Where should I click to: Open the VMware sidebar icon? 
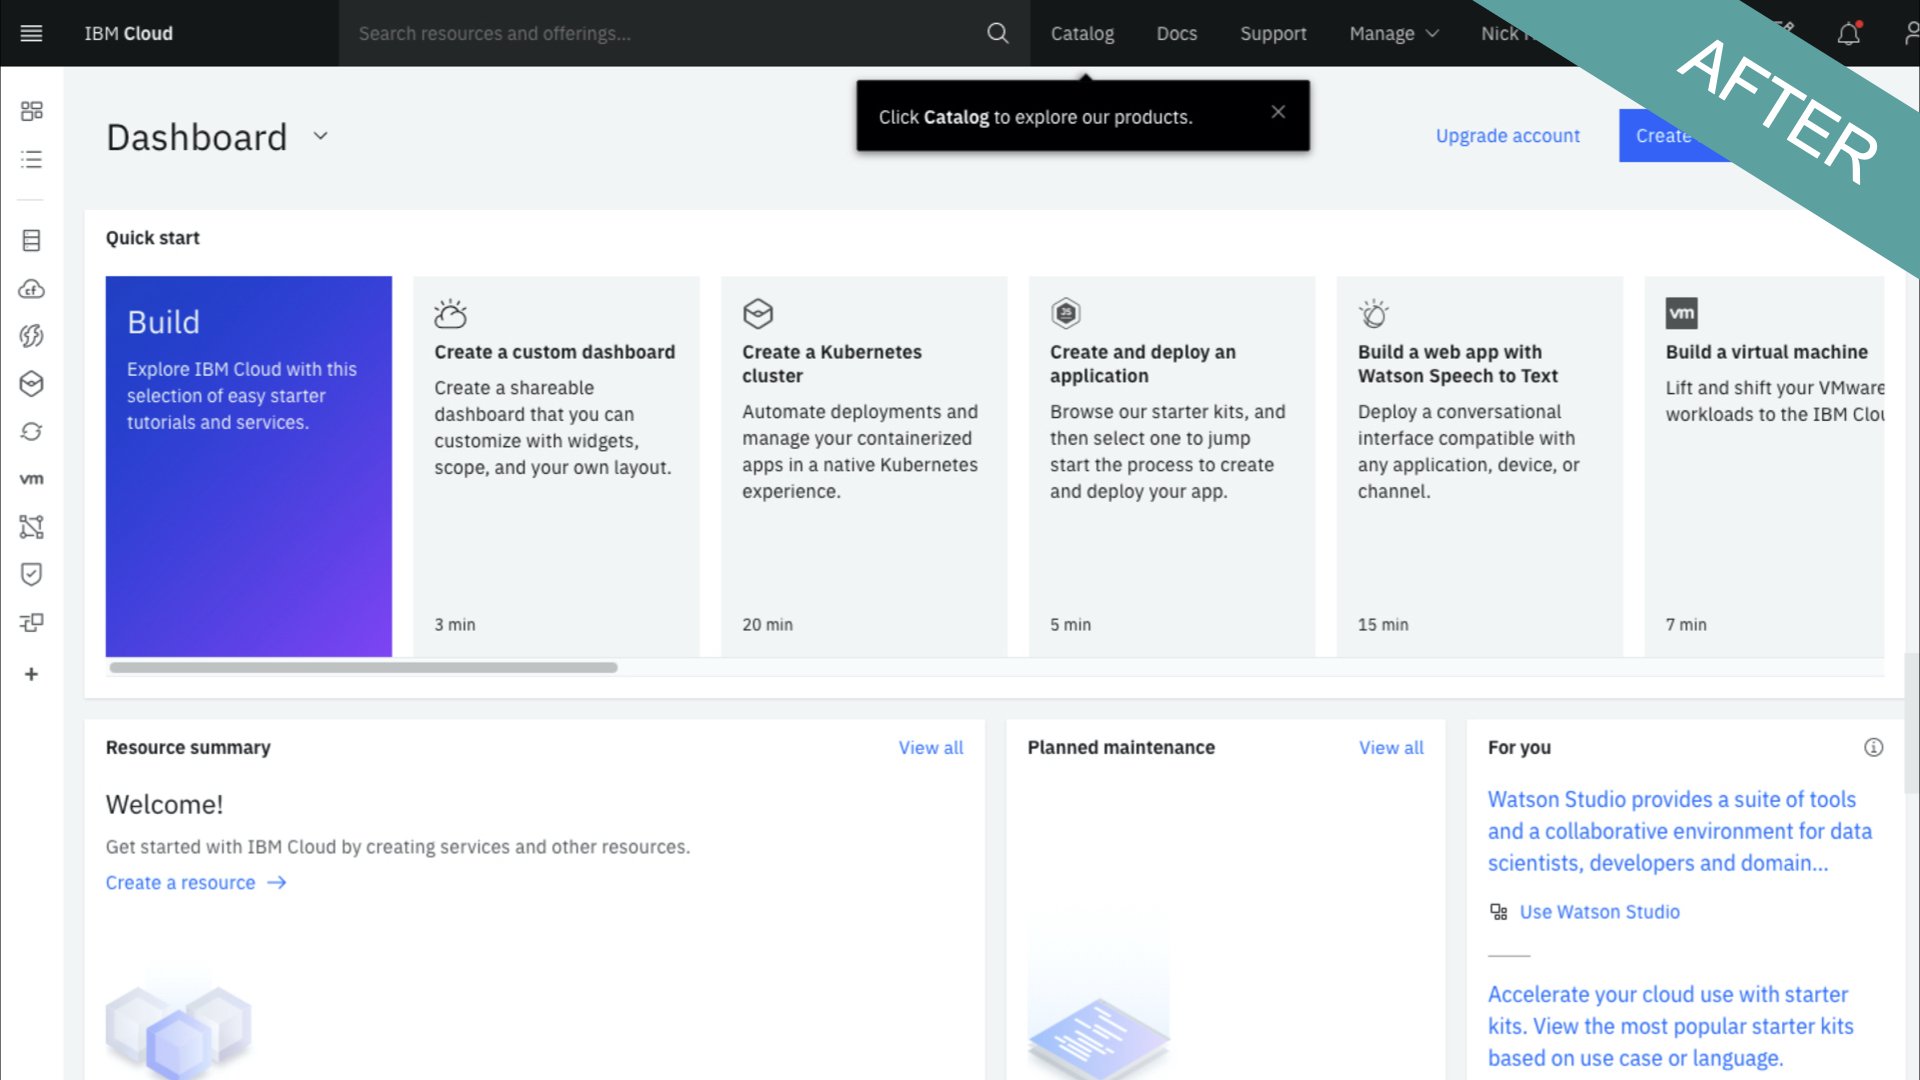31,479
